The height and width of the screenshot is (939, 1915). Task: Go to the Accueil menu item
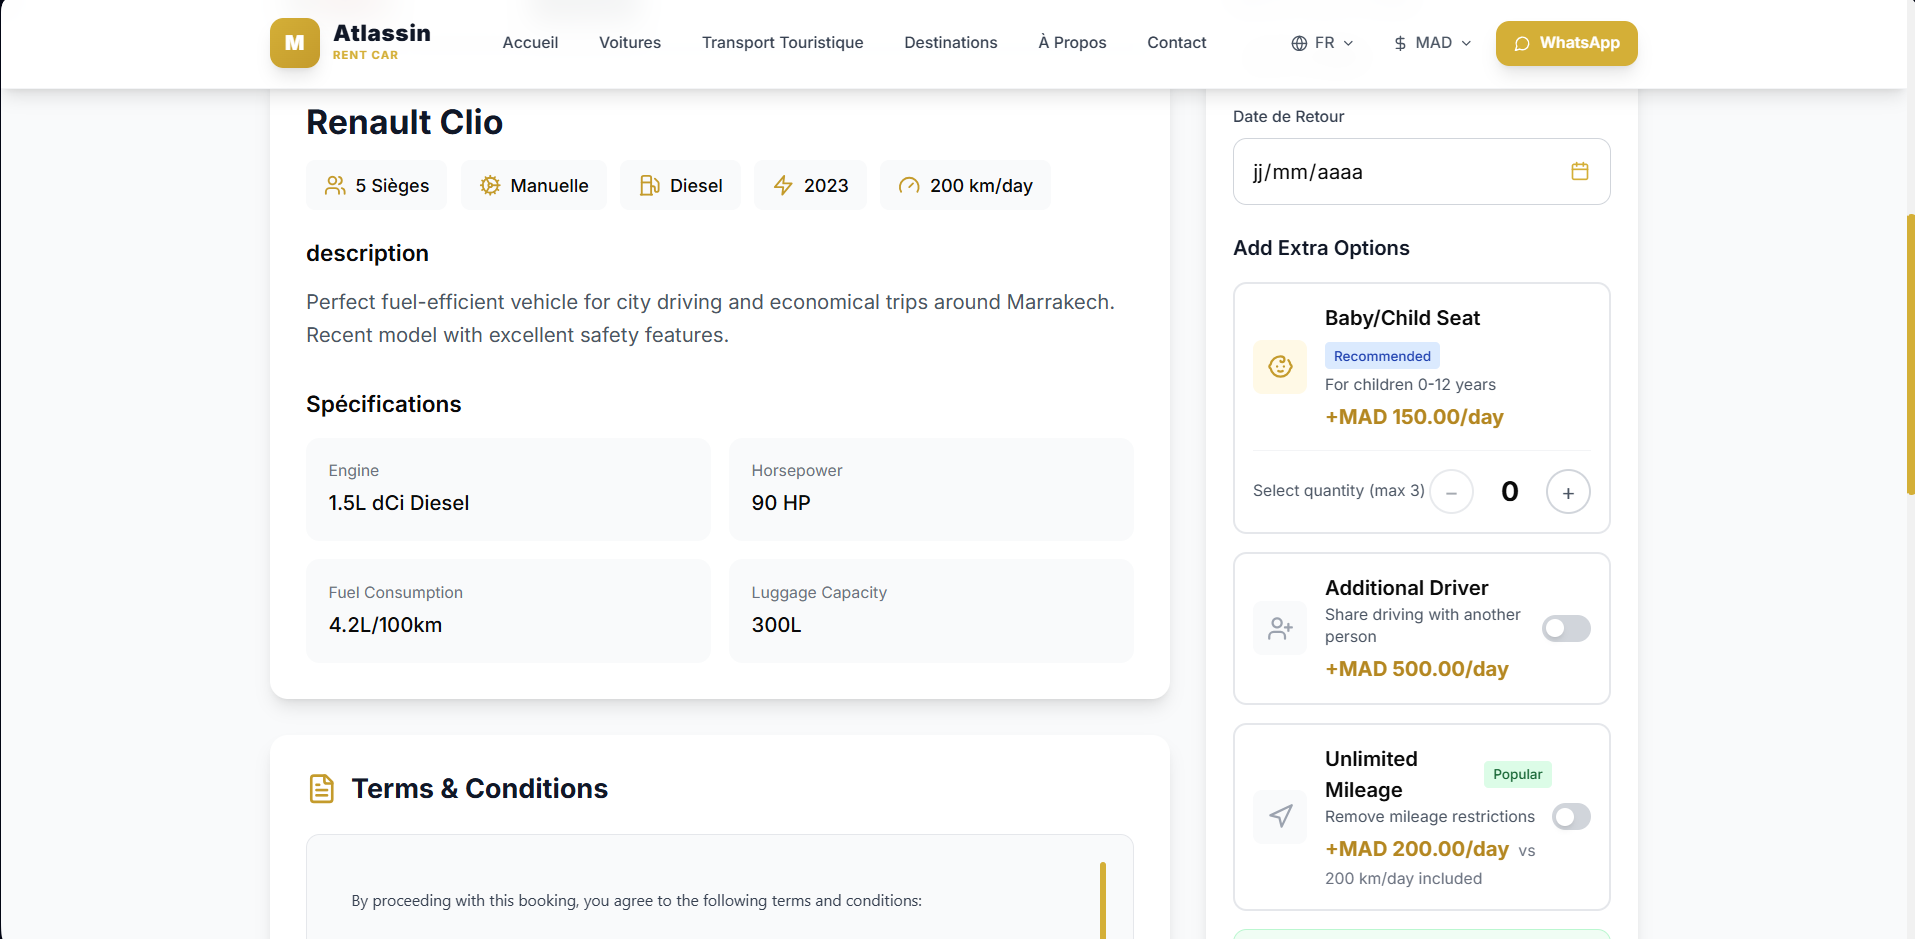(530, 43)
